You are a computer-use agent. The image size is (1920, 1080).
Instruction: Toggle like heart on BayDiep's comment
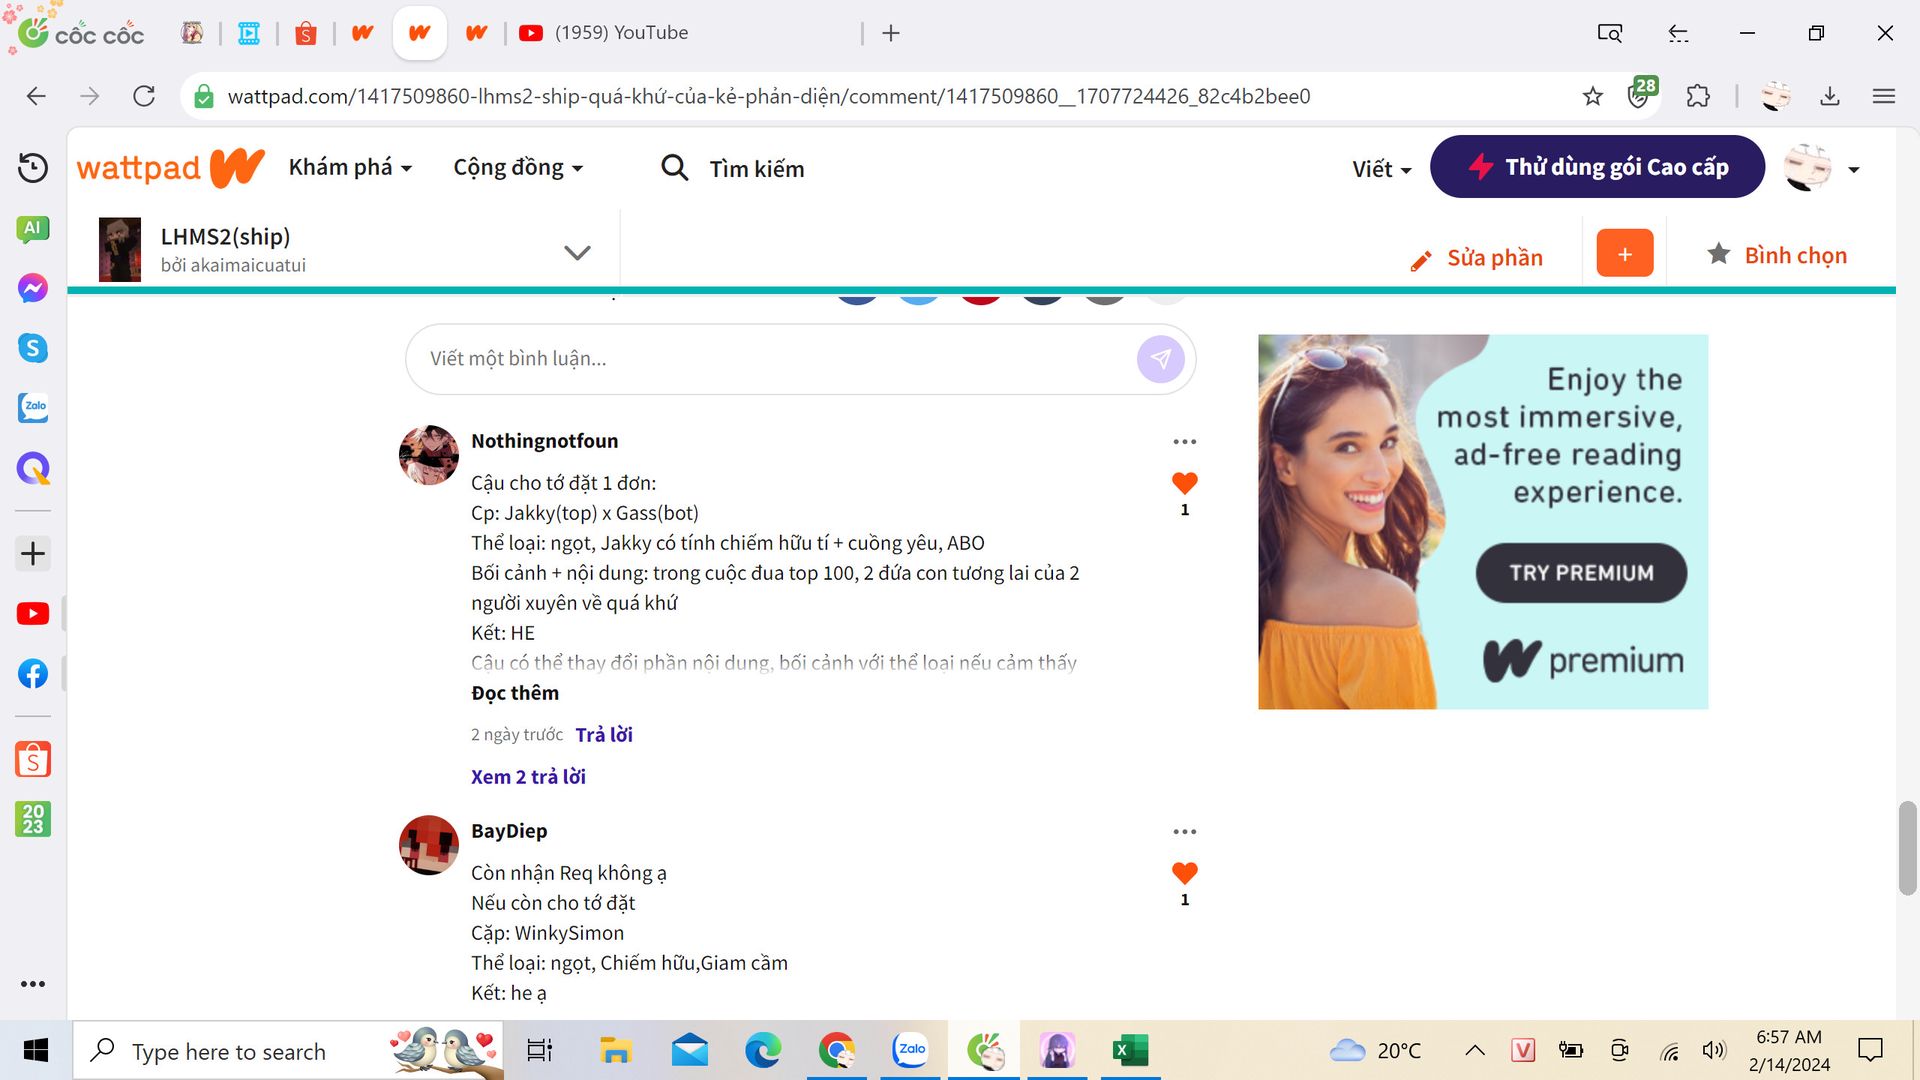(1184, 874)
